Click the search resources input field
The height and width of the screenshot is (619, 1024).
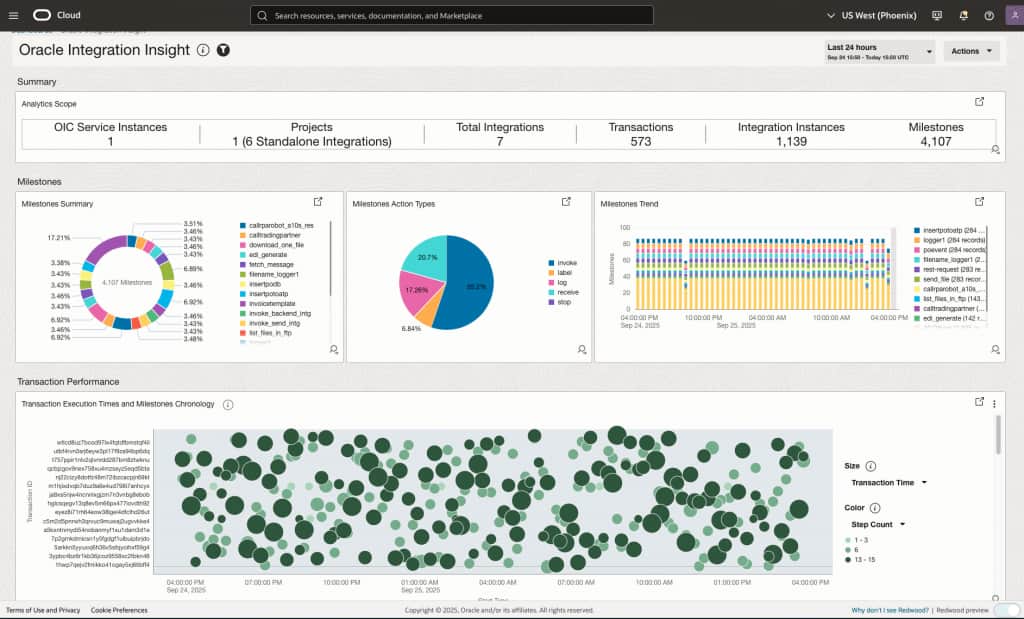452,15
